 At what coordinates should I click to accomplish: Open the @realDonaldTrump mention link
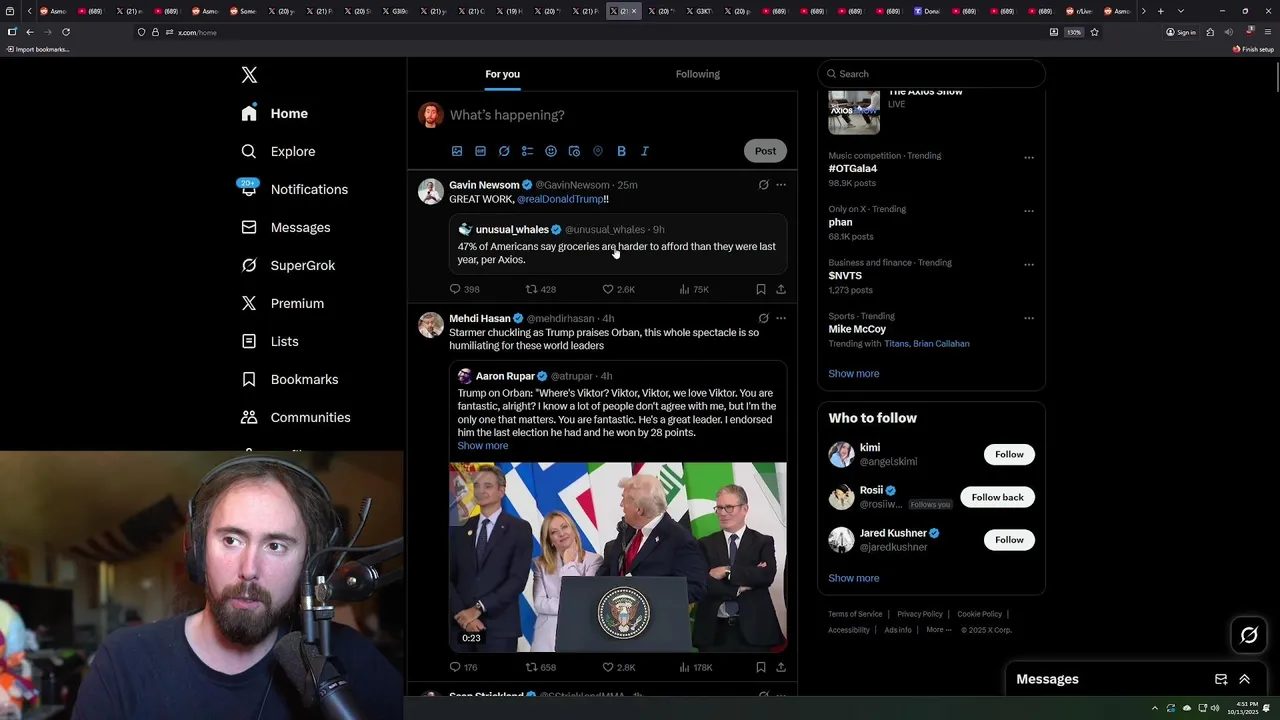pyautogui.click(x=560, y=199)
